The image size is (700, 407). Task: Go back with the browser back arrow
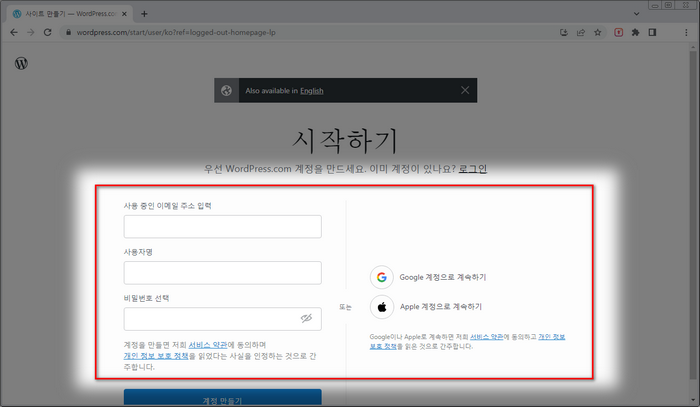tap(14, 32)
